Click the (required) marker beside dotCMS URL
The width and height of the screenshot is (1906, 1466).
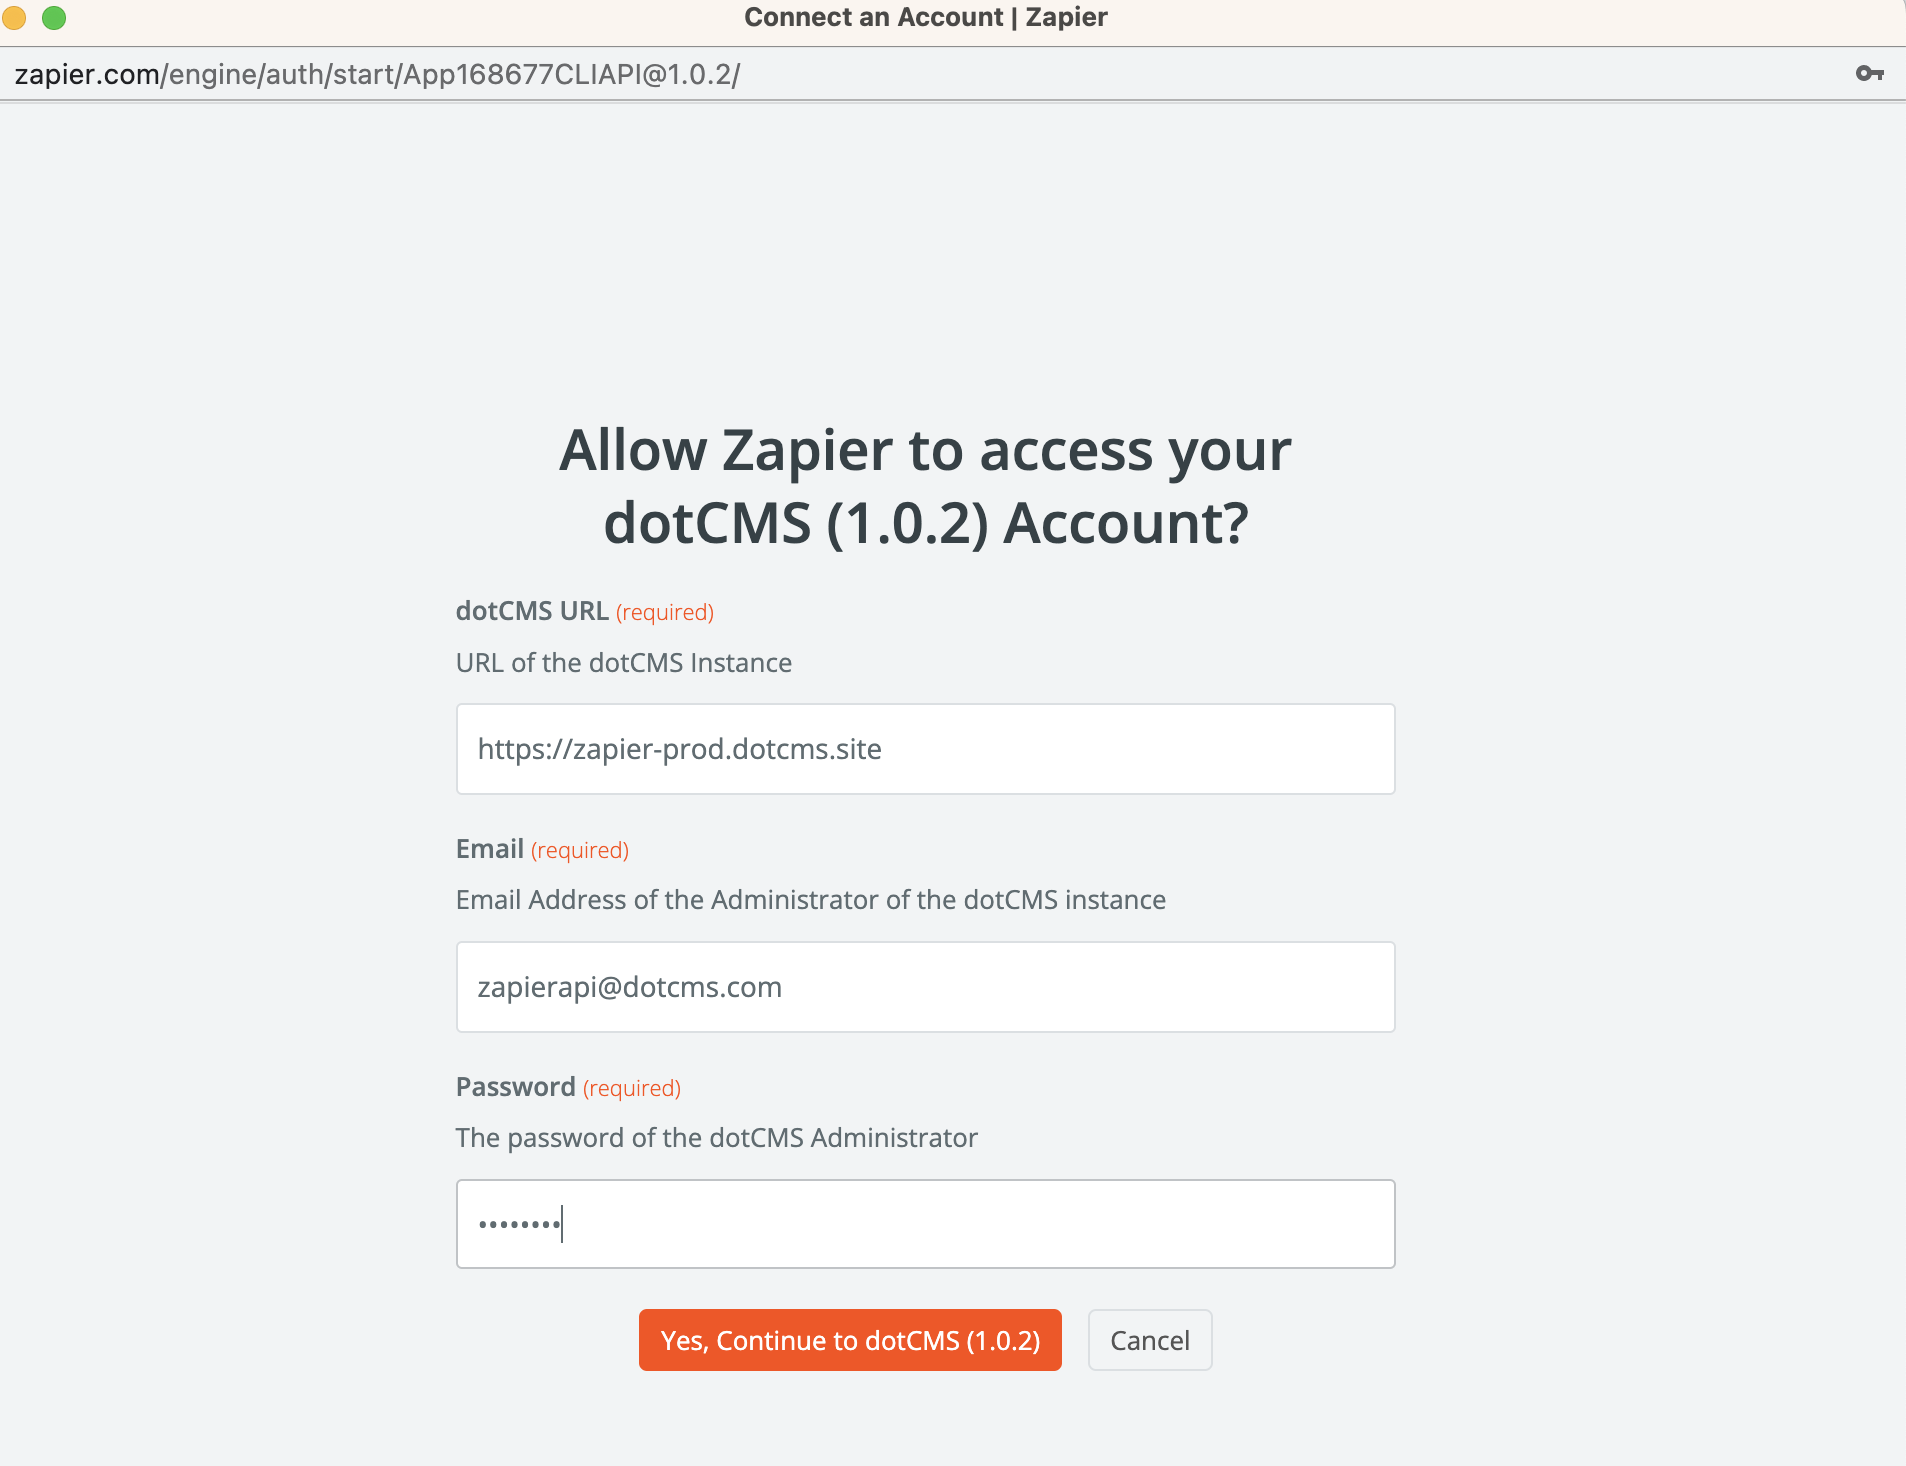(665, 612)
